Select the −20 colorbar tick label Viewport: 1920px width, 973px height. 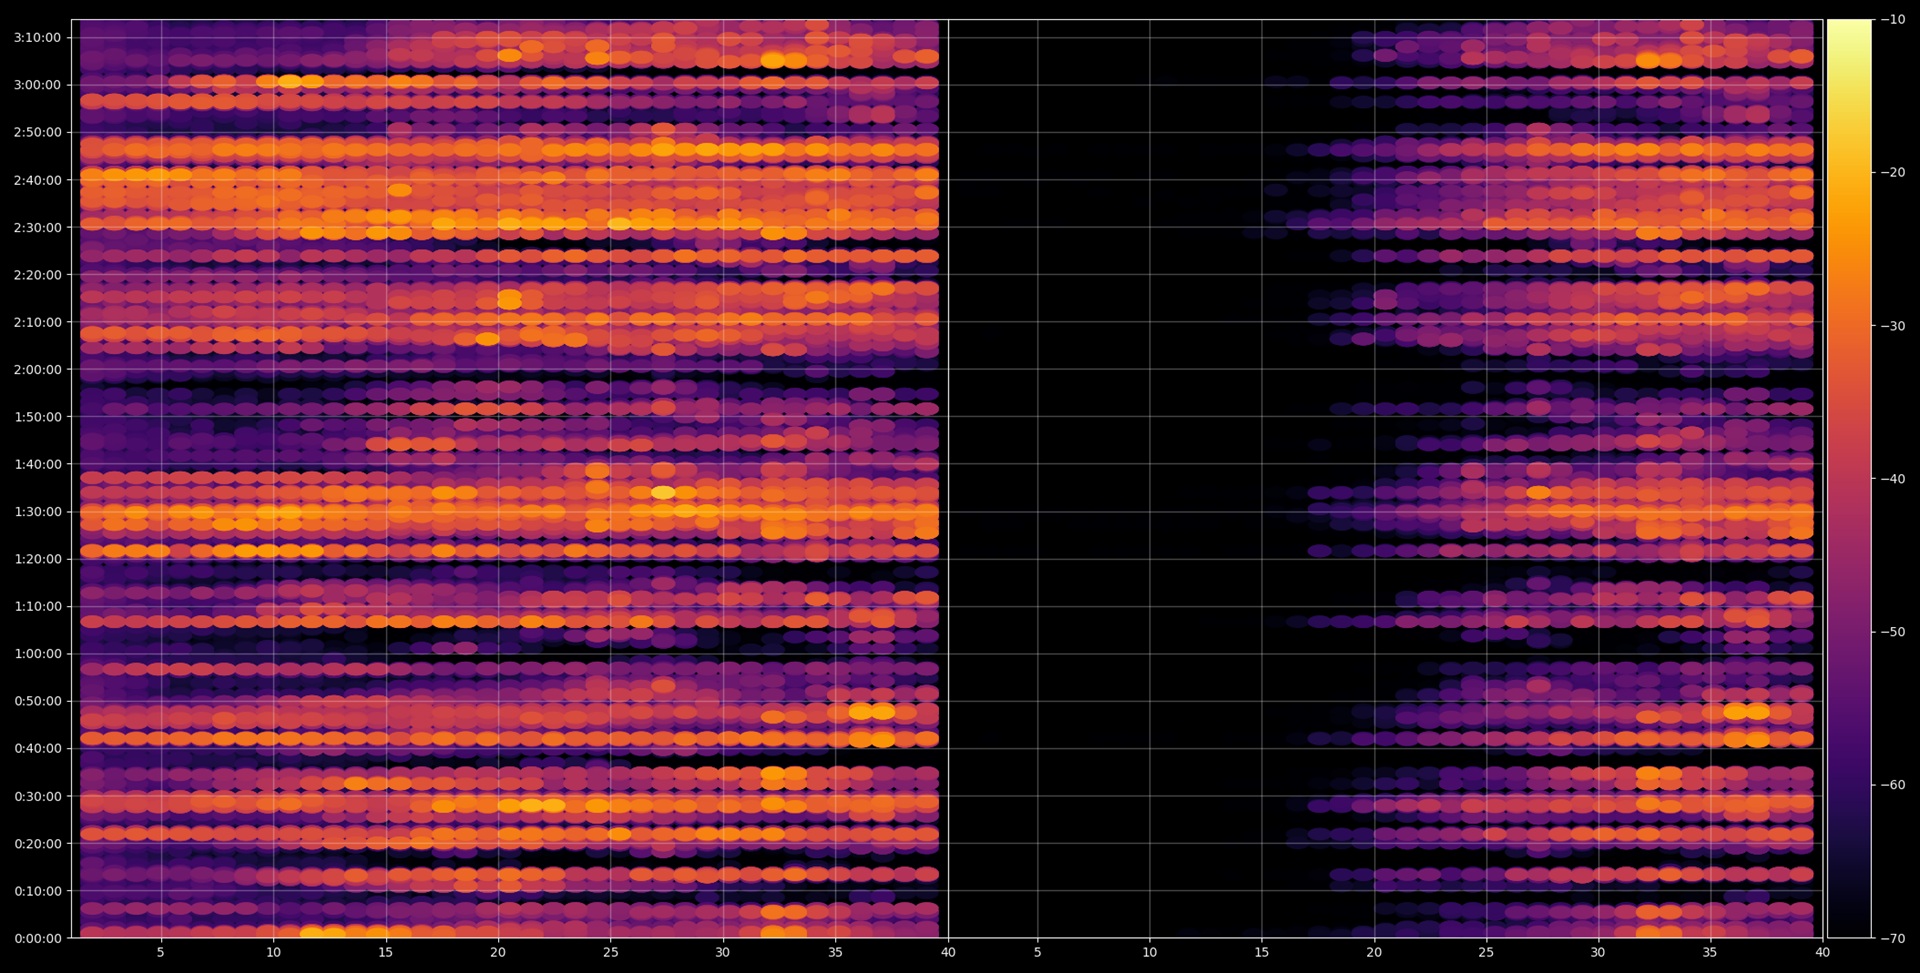(x=1892, y=173)
